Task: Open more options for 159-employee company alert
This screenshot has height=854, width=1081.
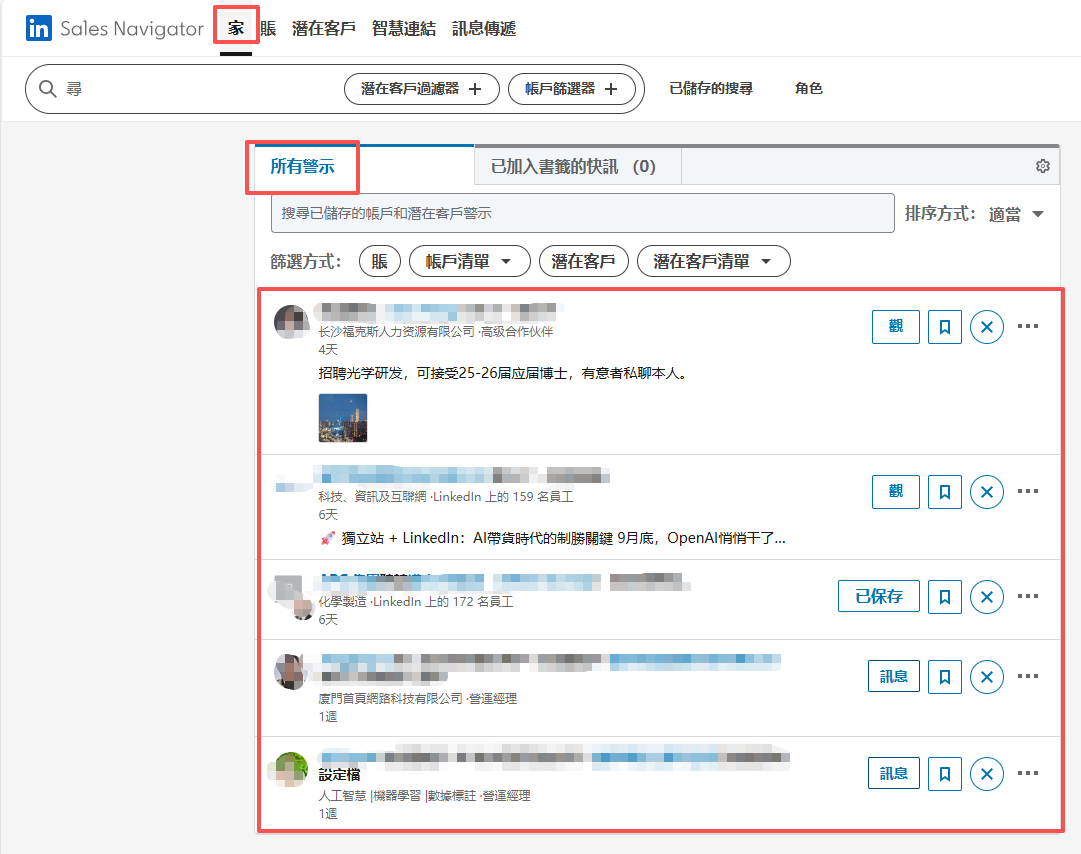Action: tap(1028, 491)
